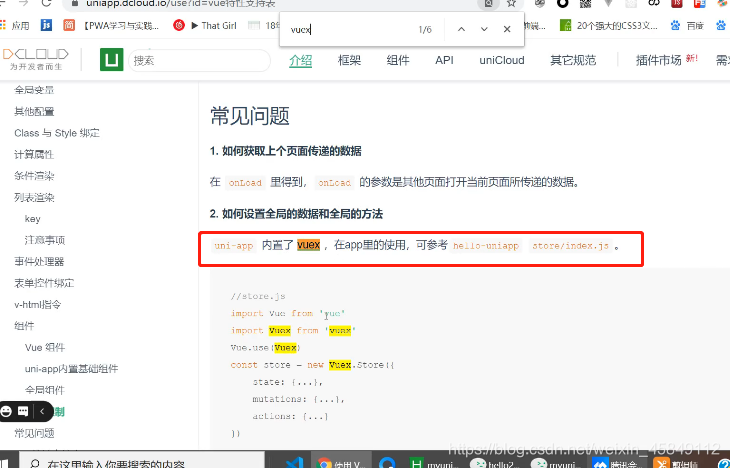Click the 常见问题 page heading
Screen dimensions: 730x468
point(250,115)
